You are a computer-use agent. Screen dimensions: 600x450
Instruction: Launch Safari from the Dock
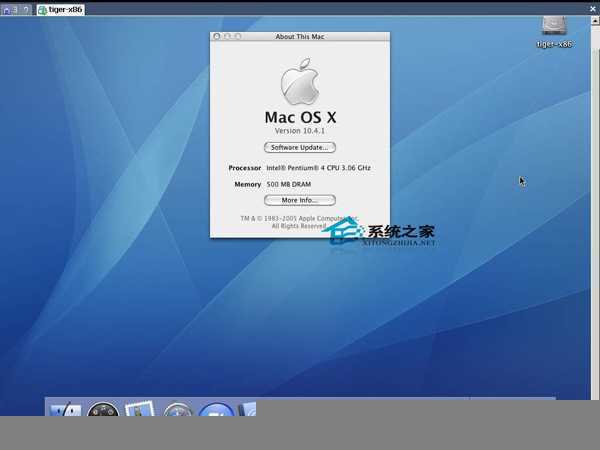coord(177,409)
